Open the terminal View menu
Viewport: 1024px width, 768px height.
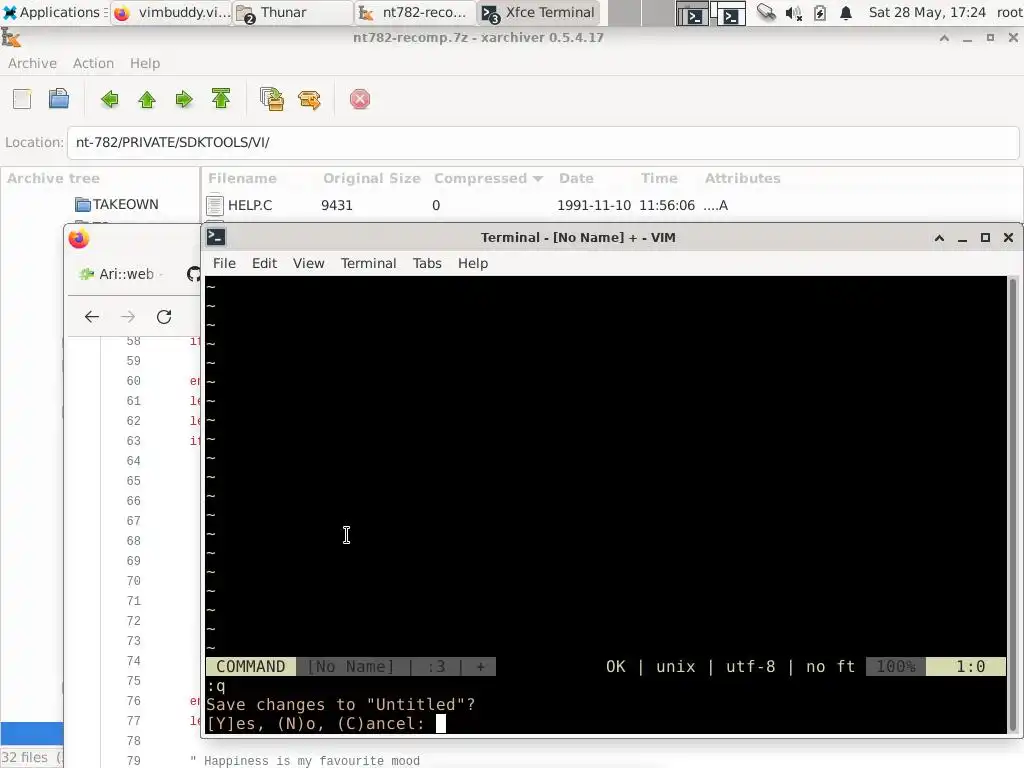308,263
